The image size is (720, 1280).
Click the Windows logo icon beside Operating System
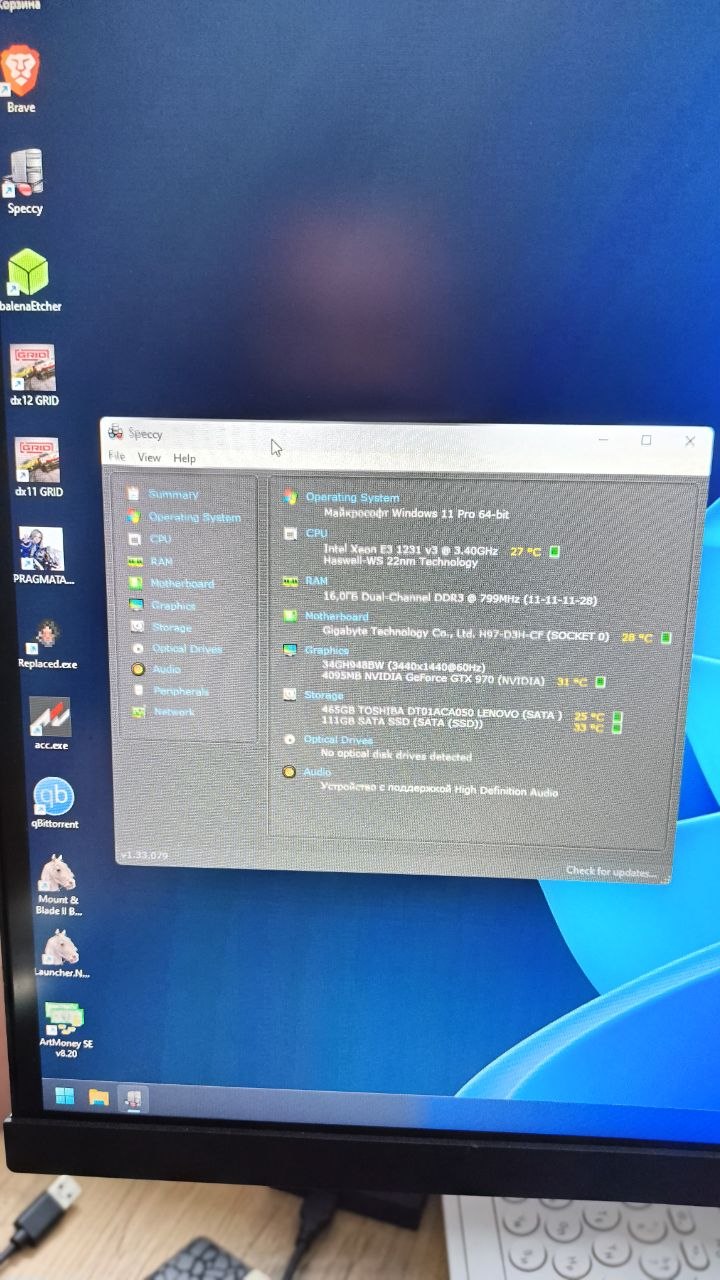coord(290,497)
